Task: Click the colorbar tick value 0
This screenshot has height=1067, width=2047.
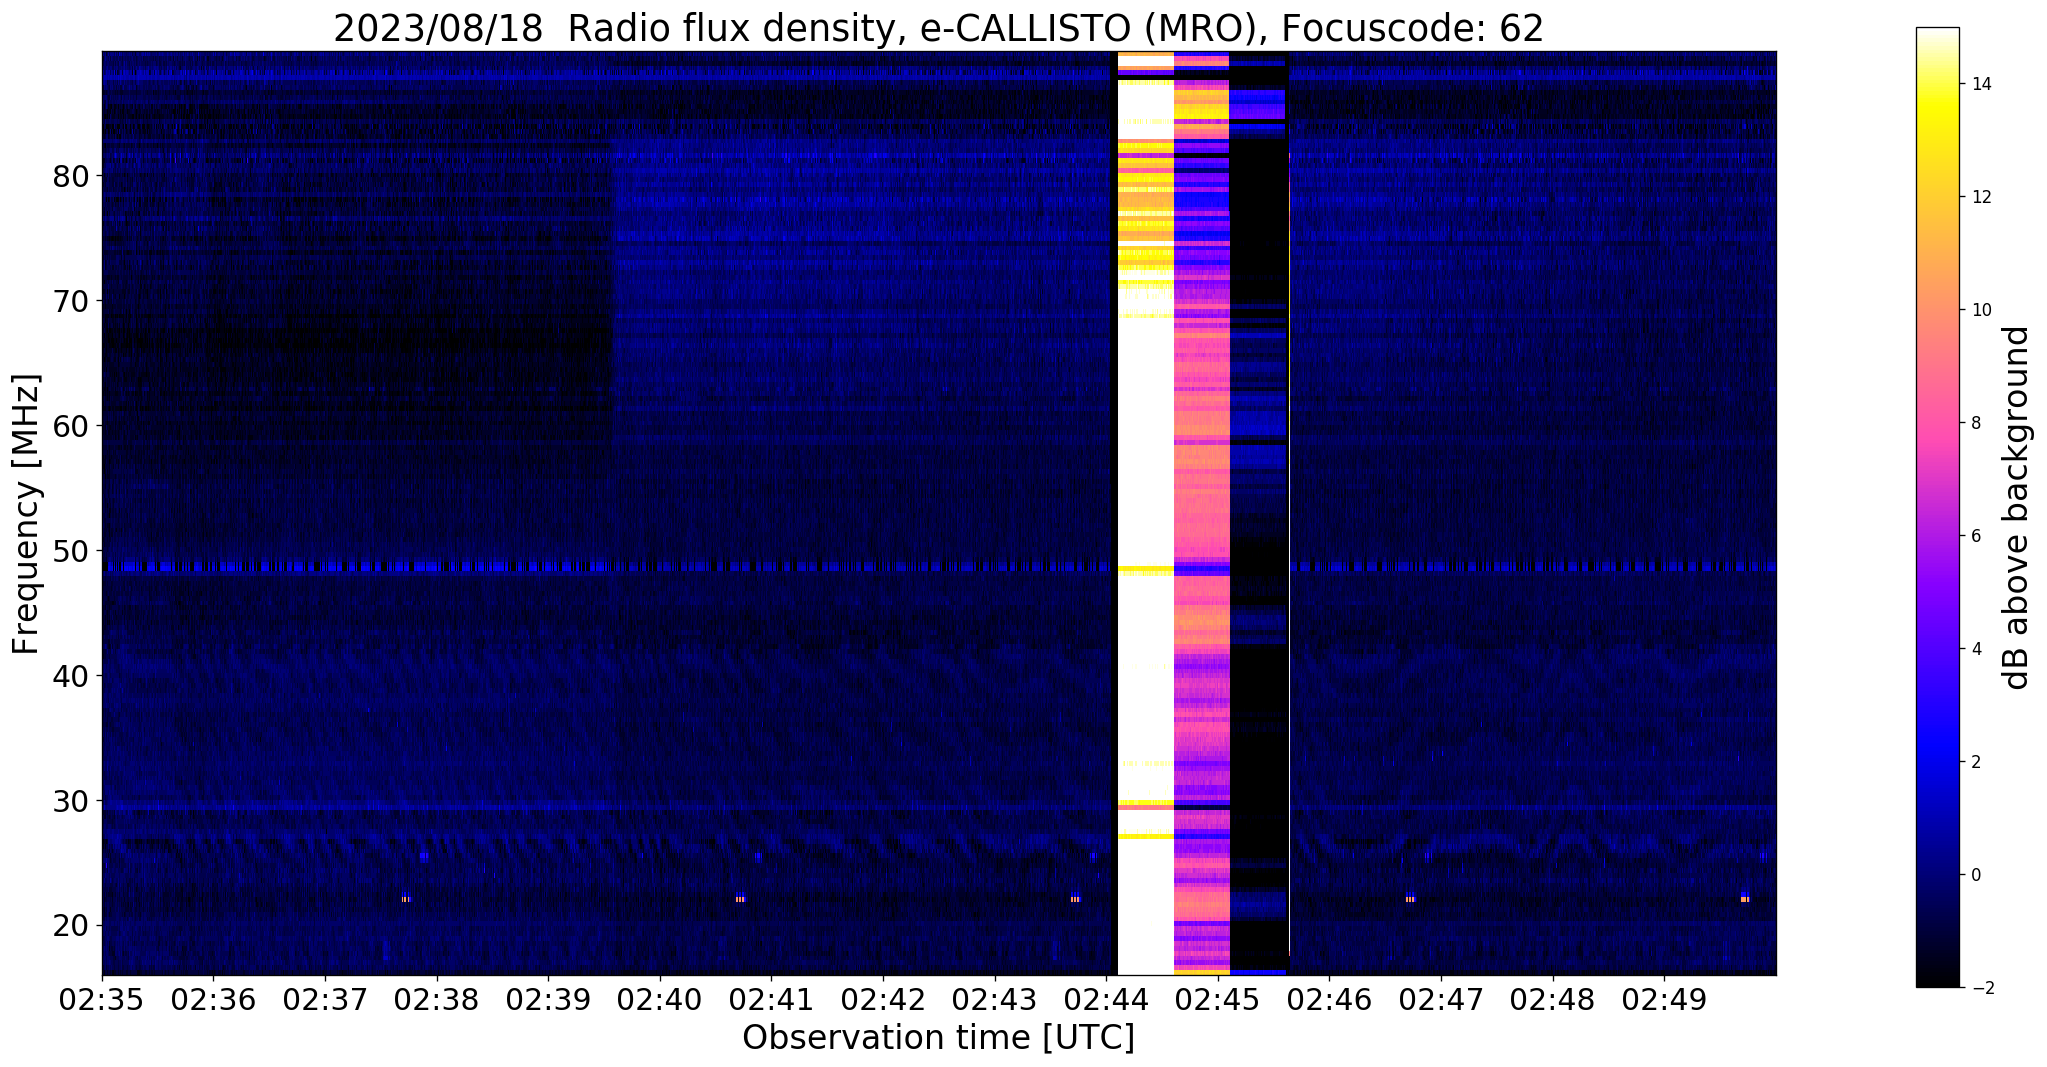Action: 1976,875
